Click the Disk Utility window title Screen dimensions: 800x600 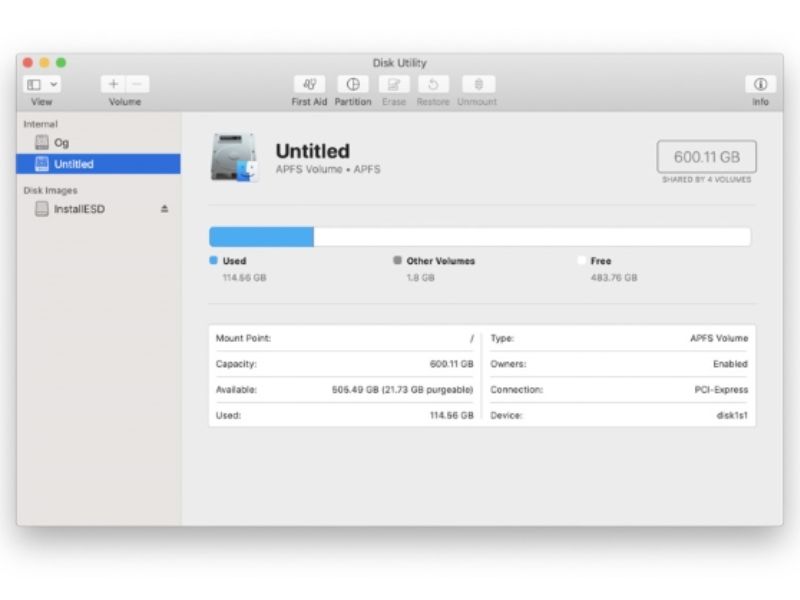pyautogui.click(x=399, y=63)
